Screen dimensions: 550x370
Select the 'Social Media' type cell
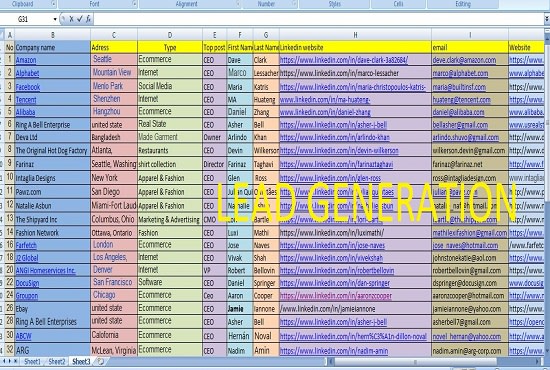(x=170, y=86)
